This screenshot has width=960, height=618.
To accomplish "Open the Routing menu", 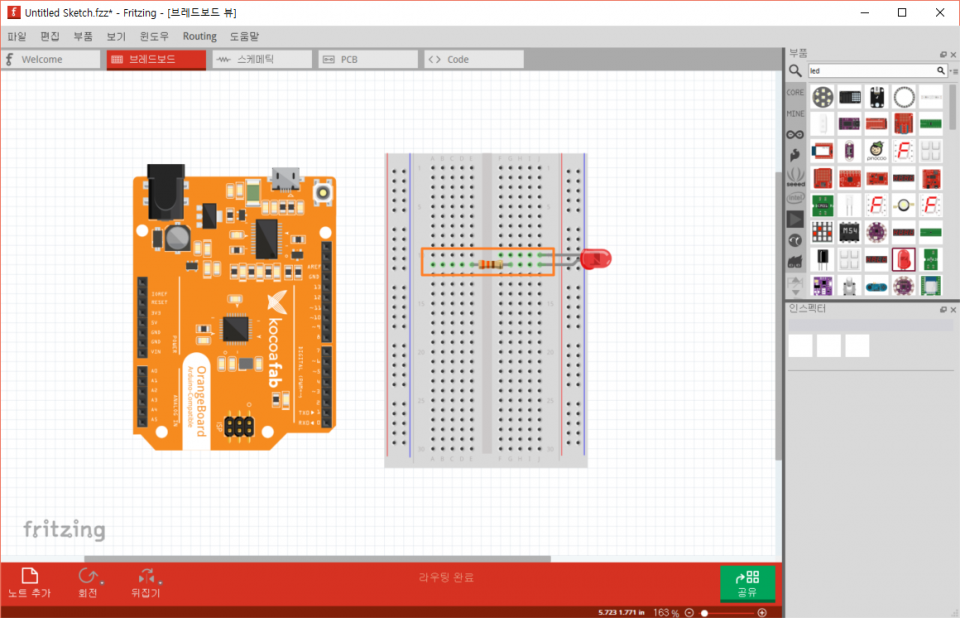I will 200,36.
